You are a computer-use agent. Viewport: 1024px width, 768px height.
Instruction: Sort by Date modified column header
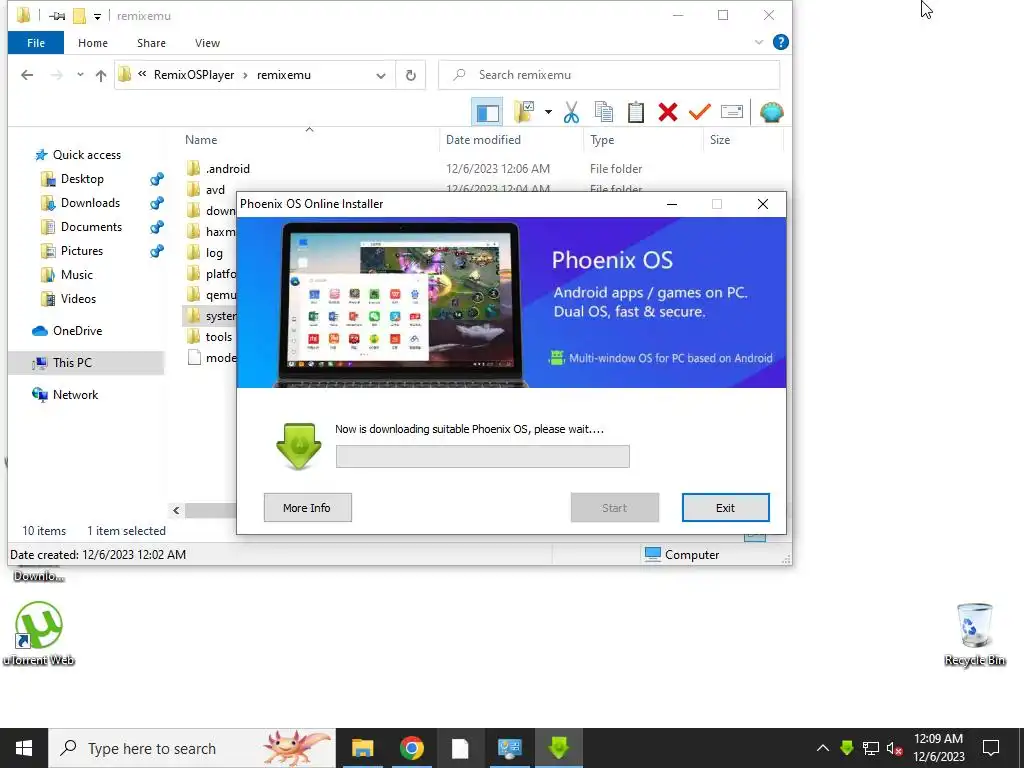[483, 140]
